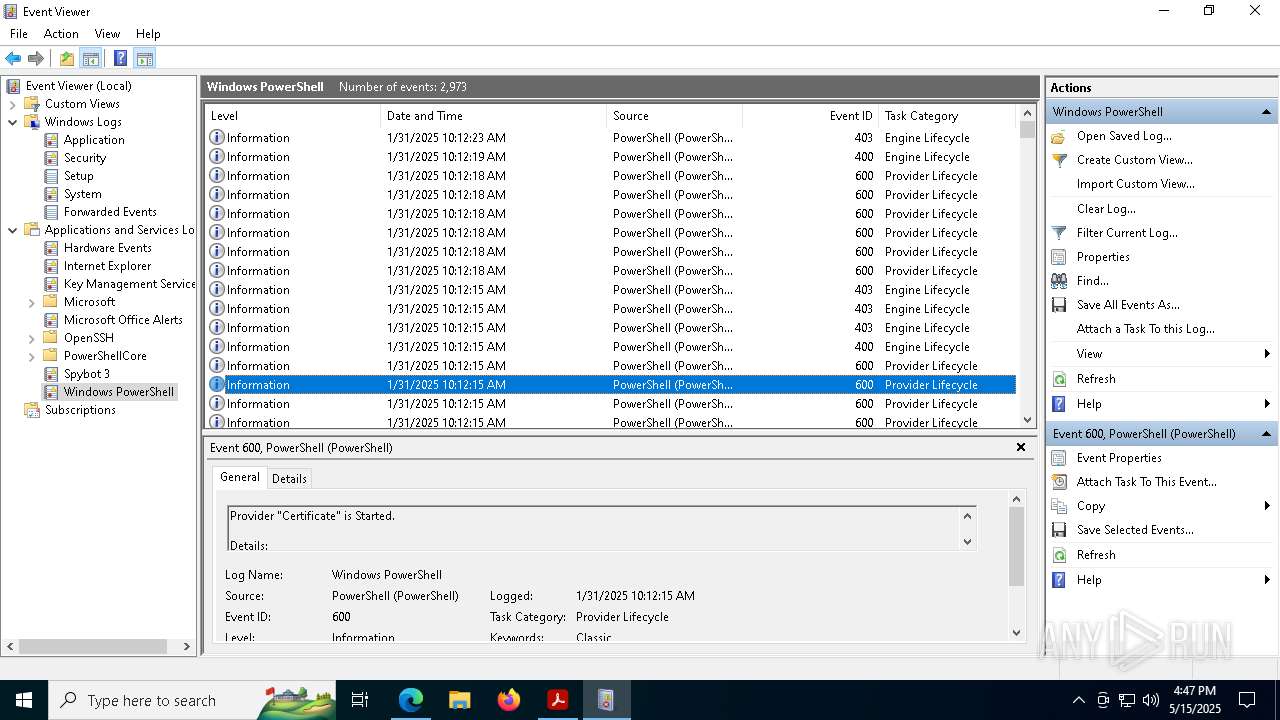
Task: Open Firefox from taskbar
Action: coord(508,700)
